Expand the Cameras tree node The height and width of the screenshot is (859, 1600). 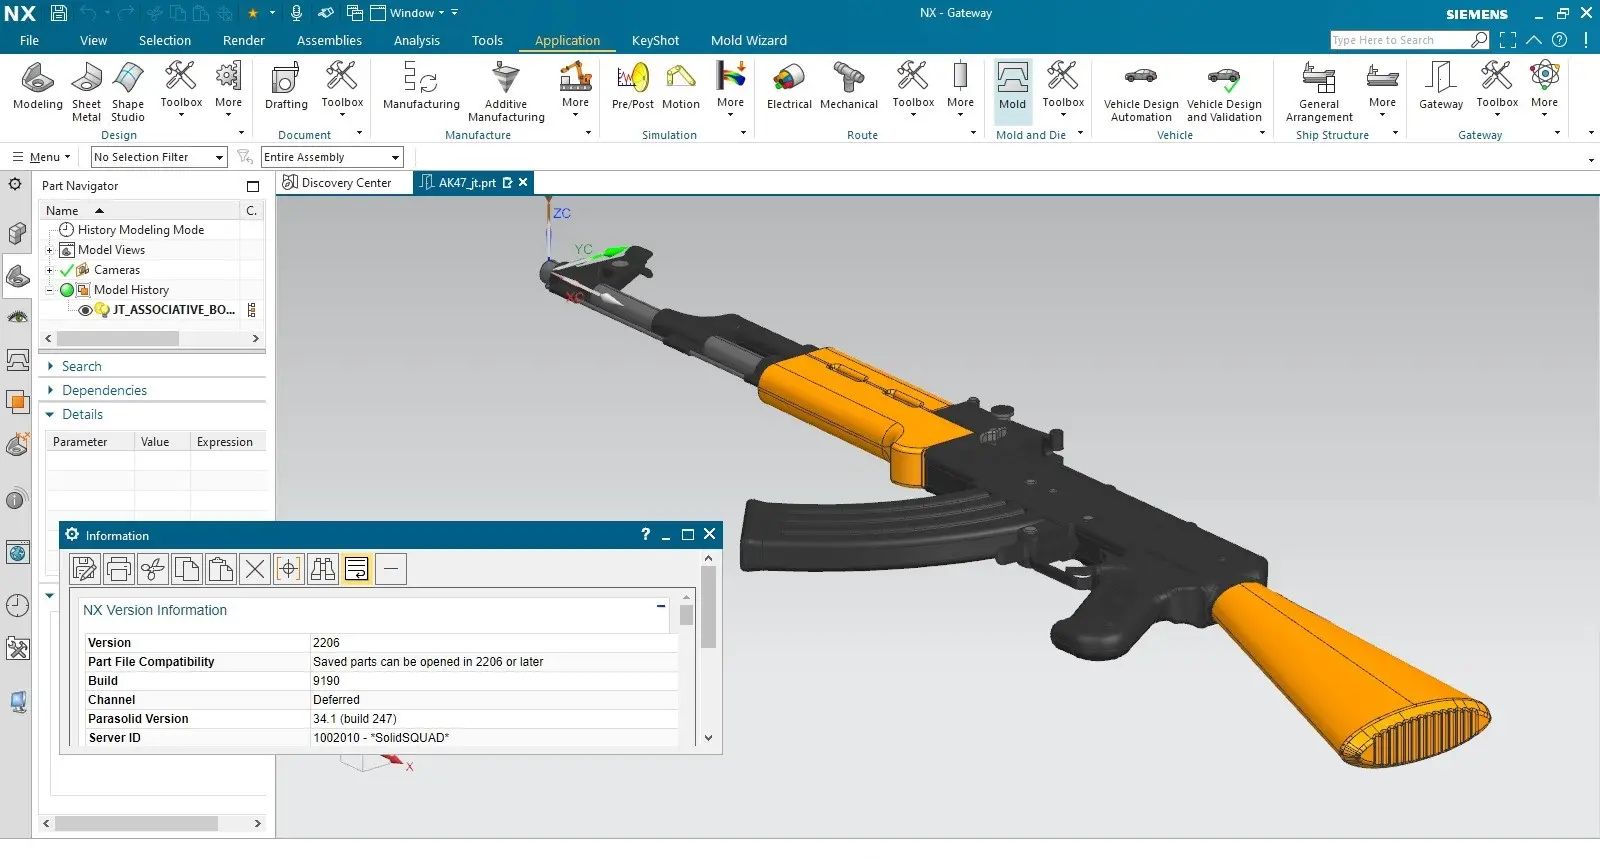pyautogui.click(x=49, y=270)
